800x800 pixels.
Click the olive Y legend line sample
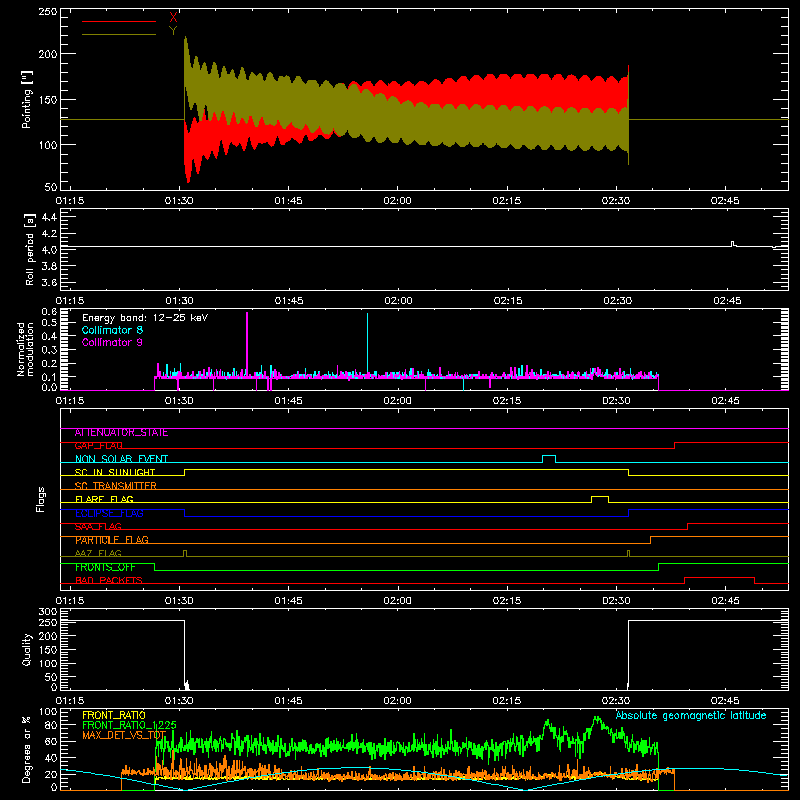point(119,34)
